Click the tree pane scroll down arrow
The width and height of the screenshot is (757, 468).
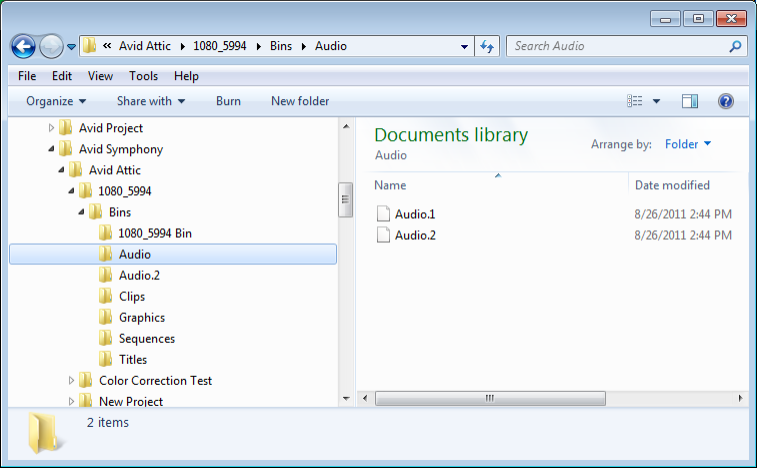tap(346, 398)
